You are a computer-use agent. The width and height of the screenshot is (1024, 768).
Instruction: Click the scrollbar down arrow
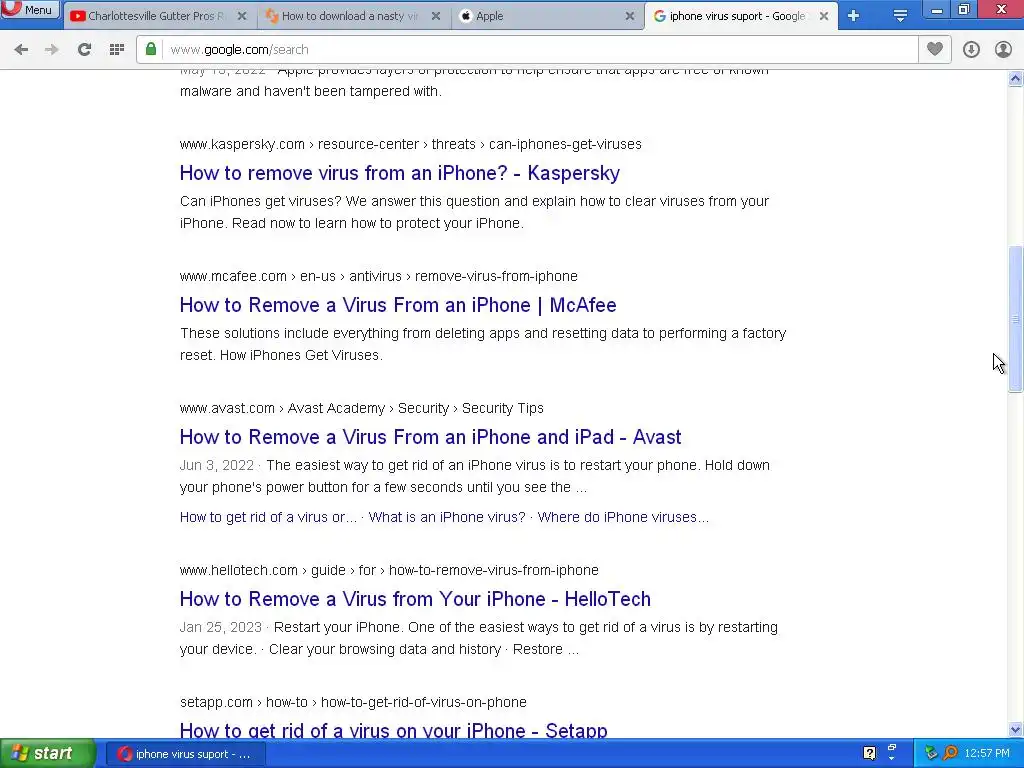(x=1016, y=729)
